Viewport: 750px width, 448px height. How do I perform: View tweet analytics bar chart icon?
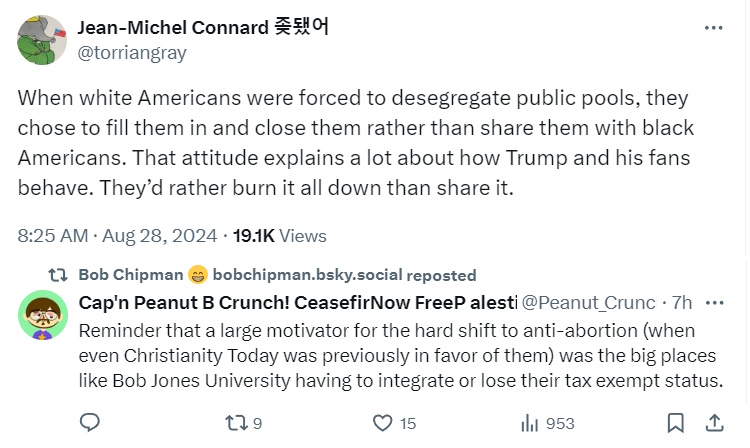(531, 423)
